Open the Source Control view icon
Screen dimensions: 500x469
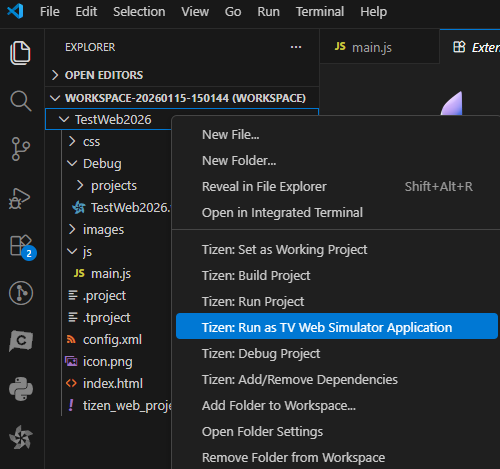pos(21,149)
